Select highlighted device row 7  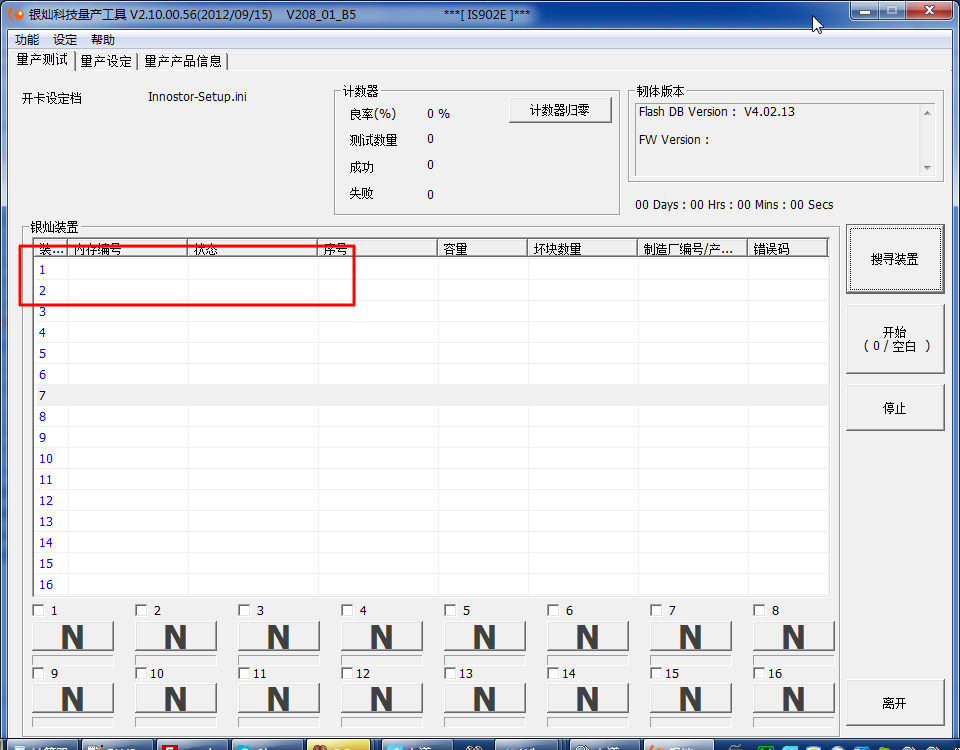pyautogui.click(x=432, y=396)
